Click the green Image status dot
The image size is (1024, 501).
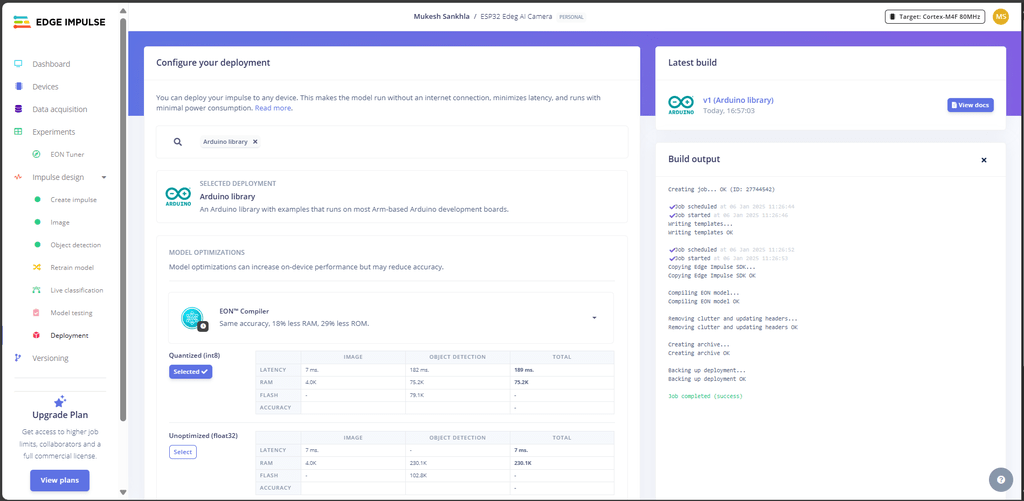(x=37, y=222)
